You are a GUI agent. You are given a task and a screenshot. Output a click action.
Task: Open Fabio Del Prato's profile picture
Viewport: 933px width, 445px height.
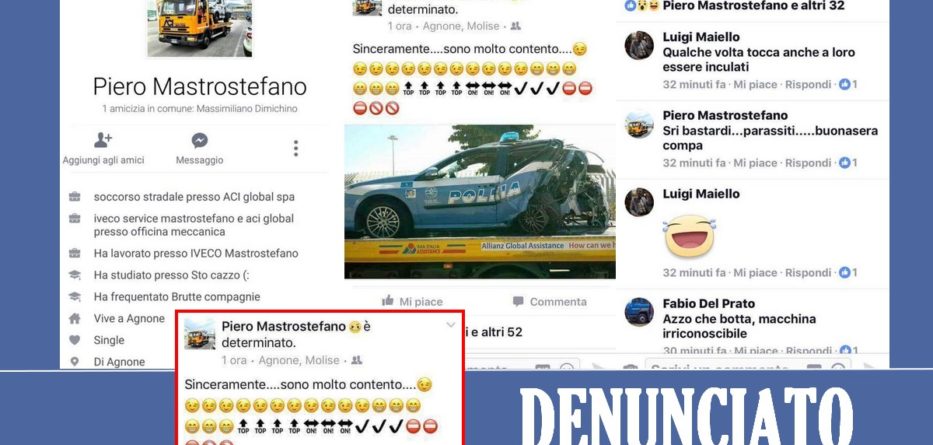coord(639,312)
